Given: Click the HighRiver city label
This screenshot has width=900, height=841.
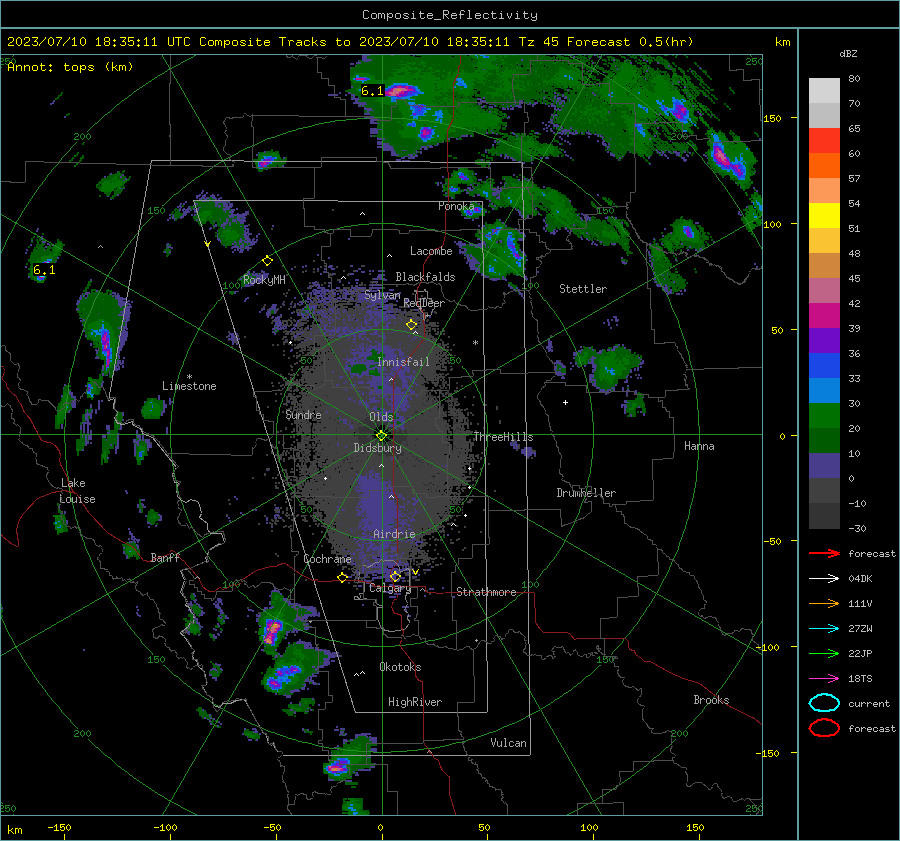Looking at the screenshot, I should tap(415, 702).
